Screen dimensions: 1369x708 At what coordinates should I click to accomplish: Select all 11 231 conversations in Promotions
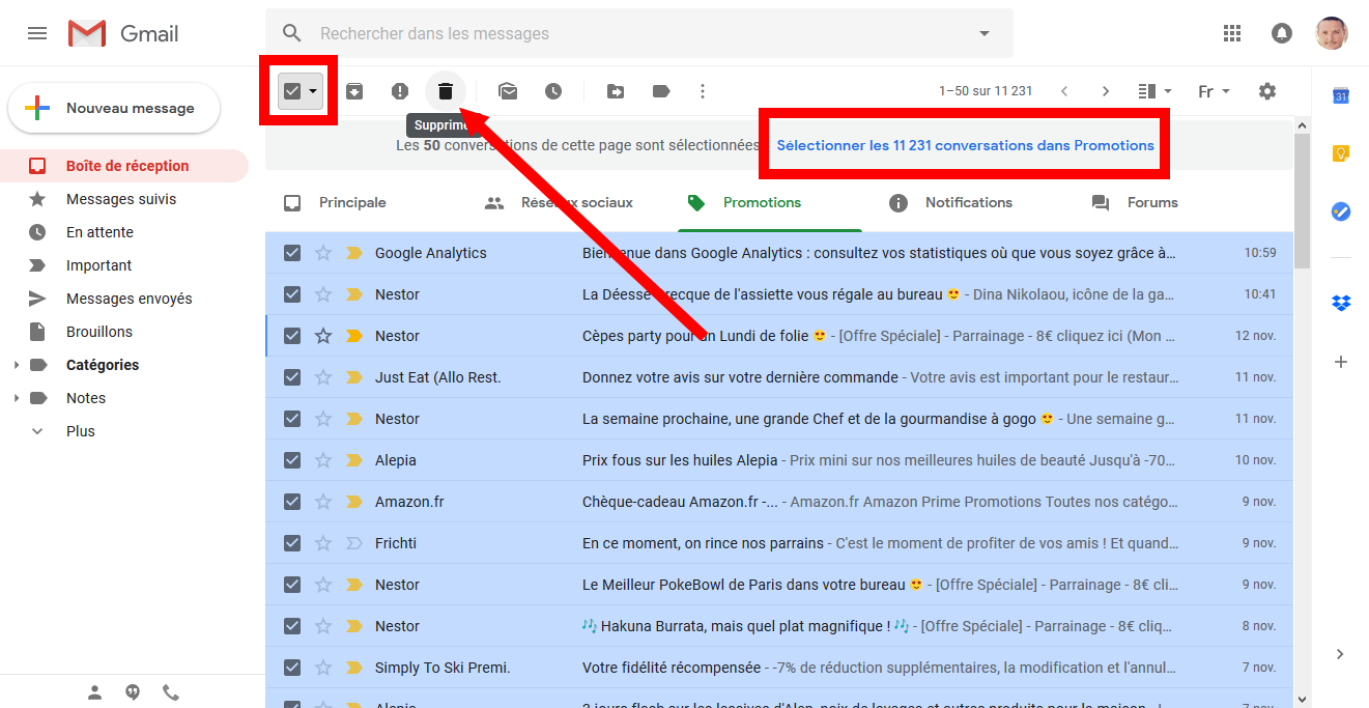[965, 145]
